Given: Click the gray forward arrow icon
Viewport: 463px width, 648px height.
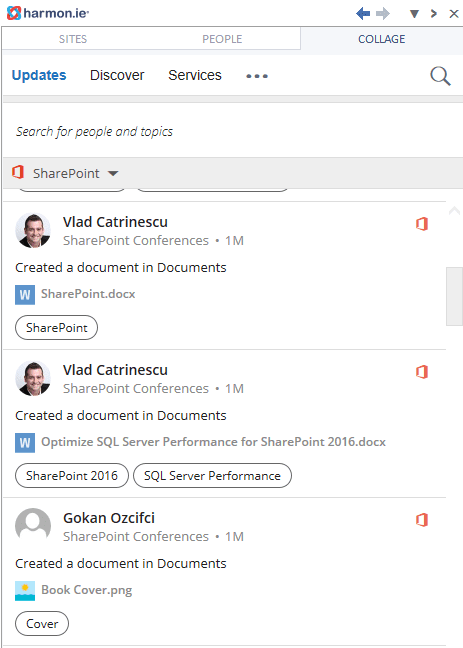Looking at the screenshot, I should [x=383, y=14].
